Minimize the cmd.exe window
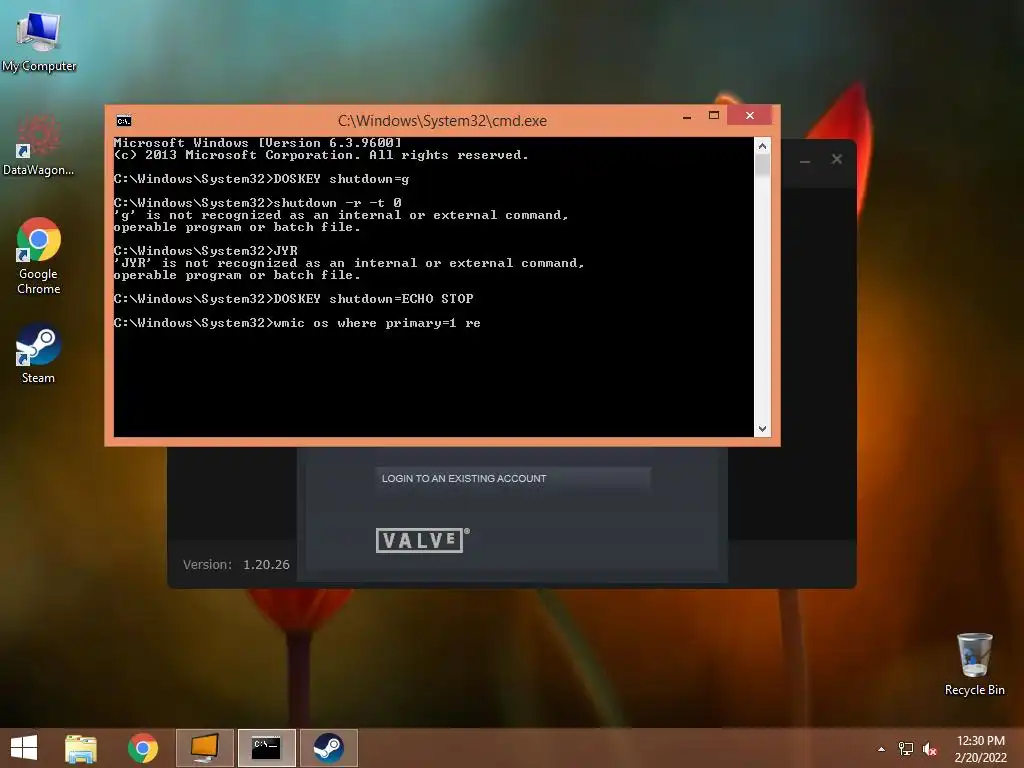 [x=687, y=117]
